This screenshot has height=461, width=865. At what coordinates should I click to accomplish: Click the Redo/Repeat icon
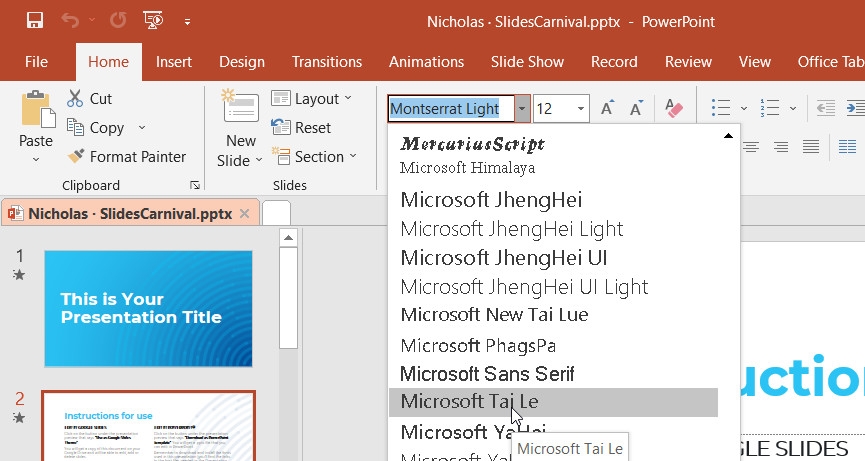click(118, 21)
